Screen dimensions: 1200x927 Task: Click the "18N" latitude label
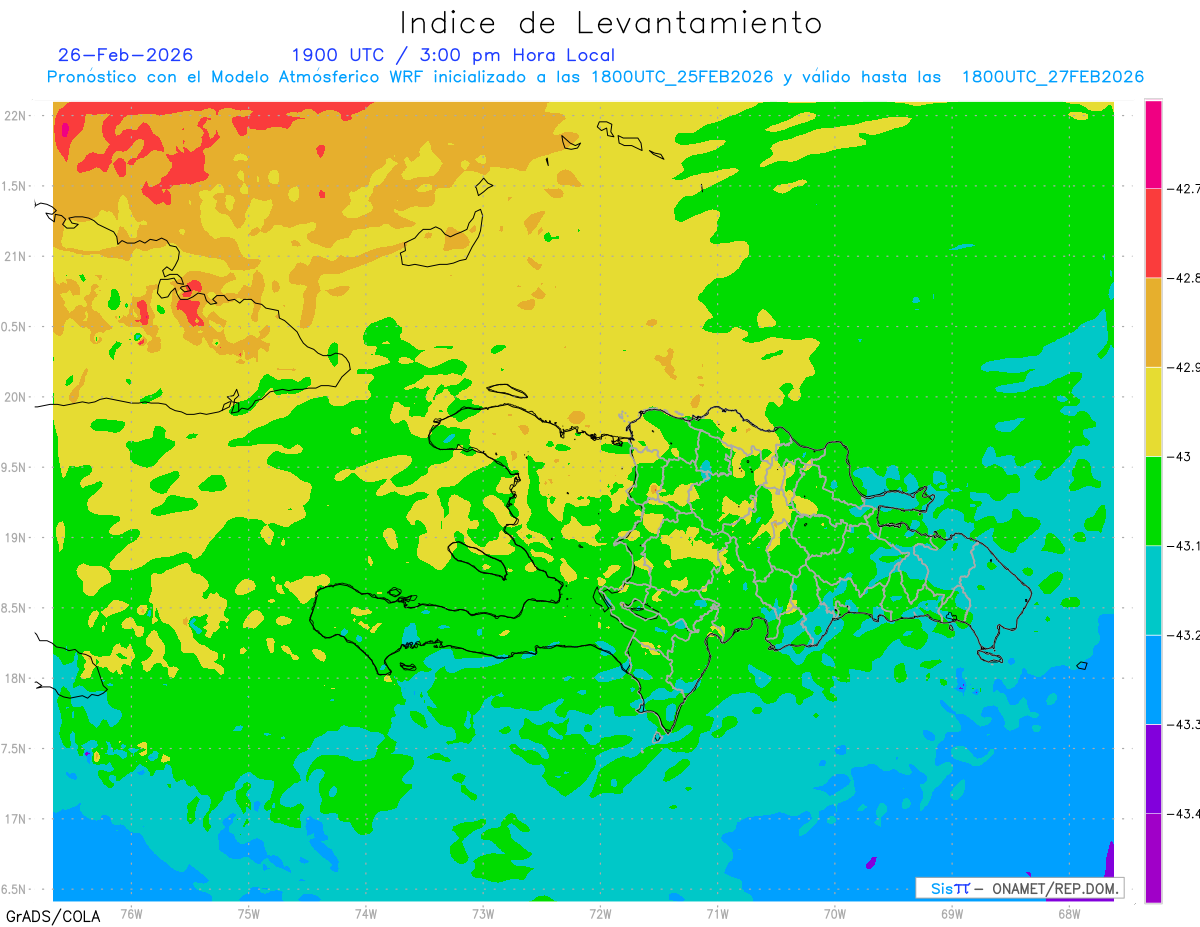[17, 678]
